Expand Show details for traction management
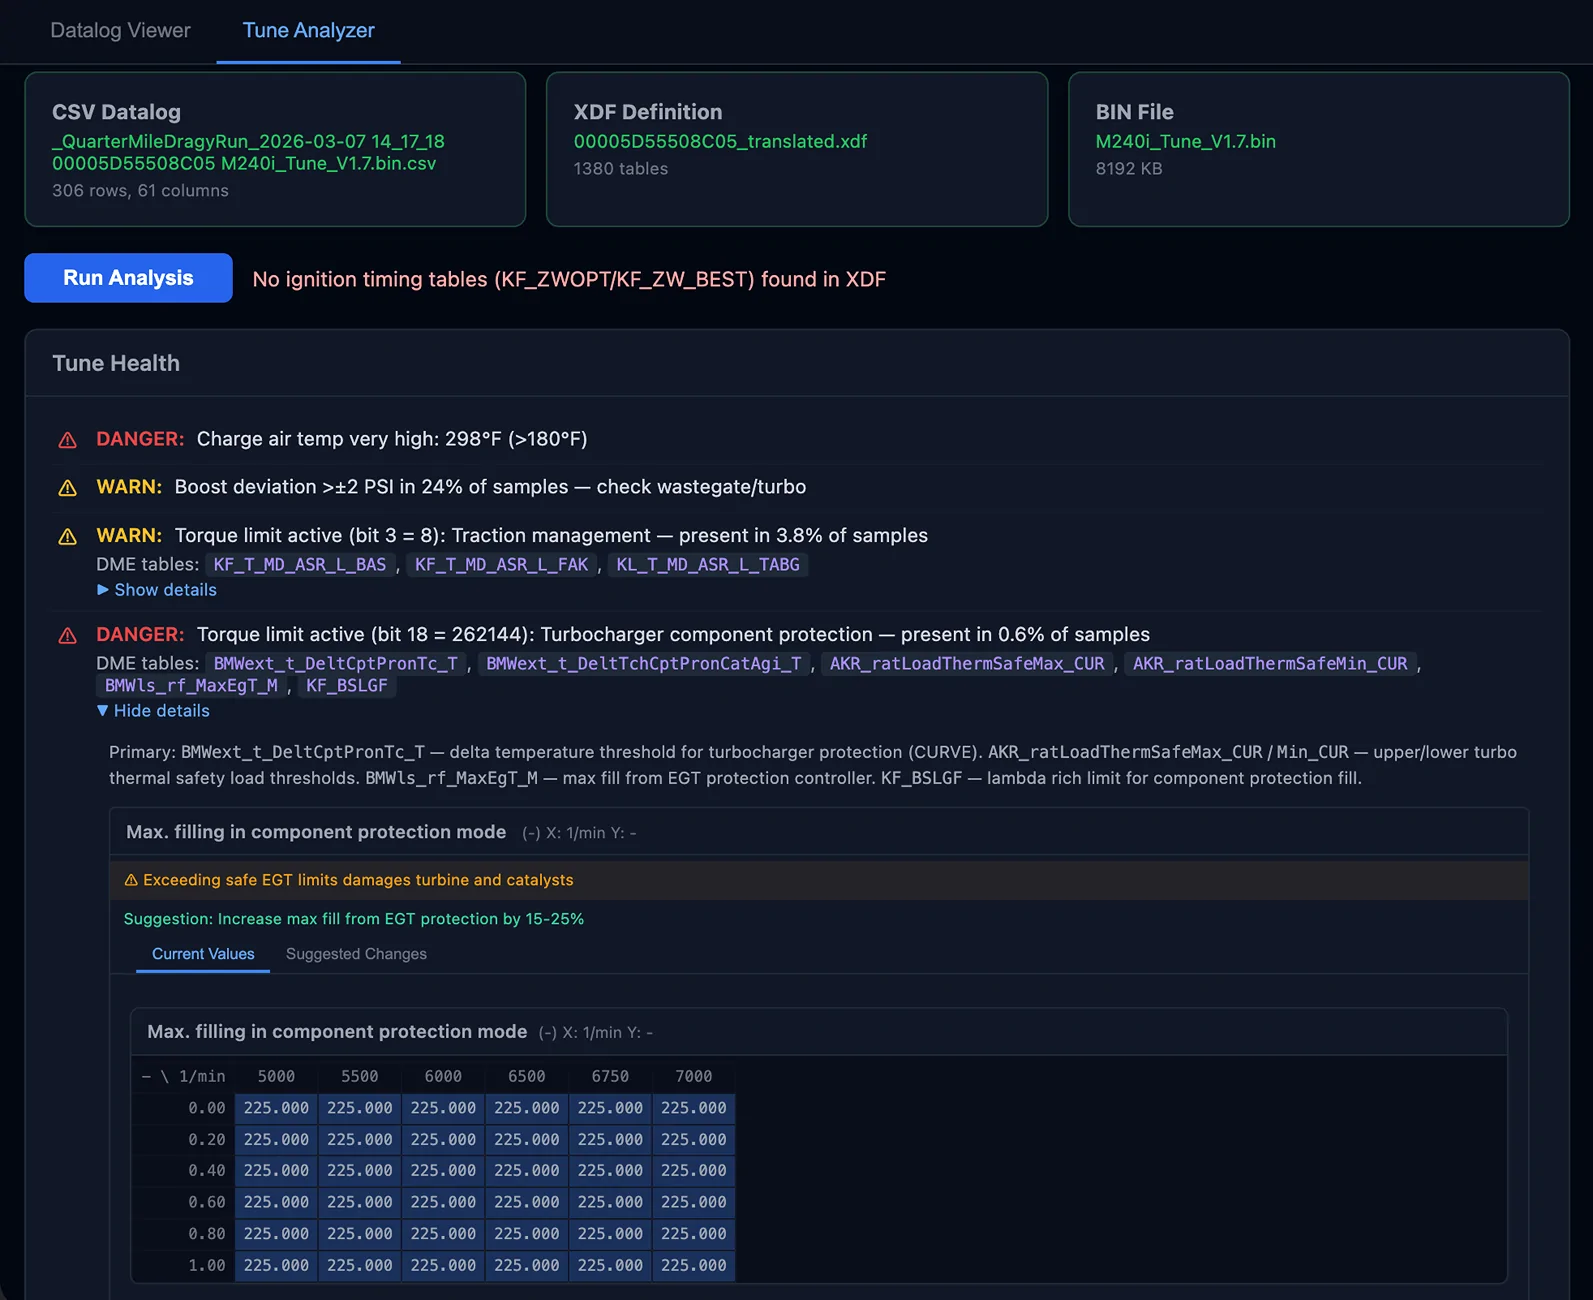This screenshot has width=1593, height=1300. [157, 590]
